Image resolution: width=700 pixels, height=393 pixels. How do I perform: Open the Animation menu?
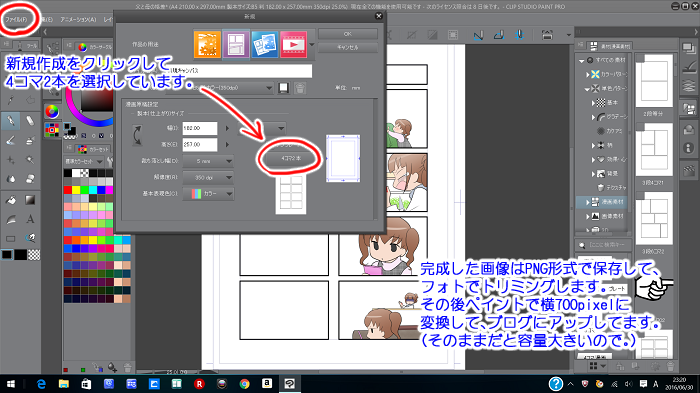pyautogui.click(x=78, y=20)
